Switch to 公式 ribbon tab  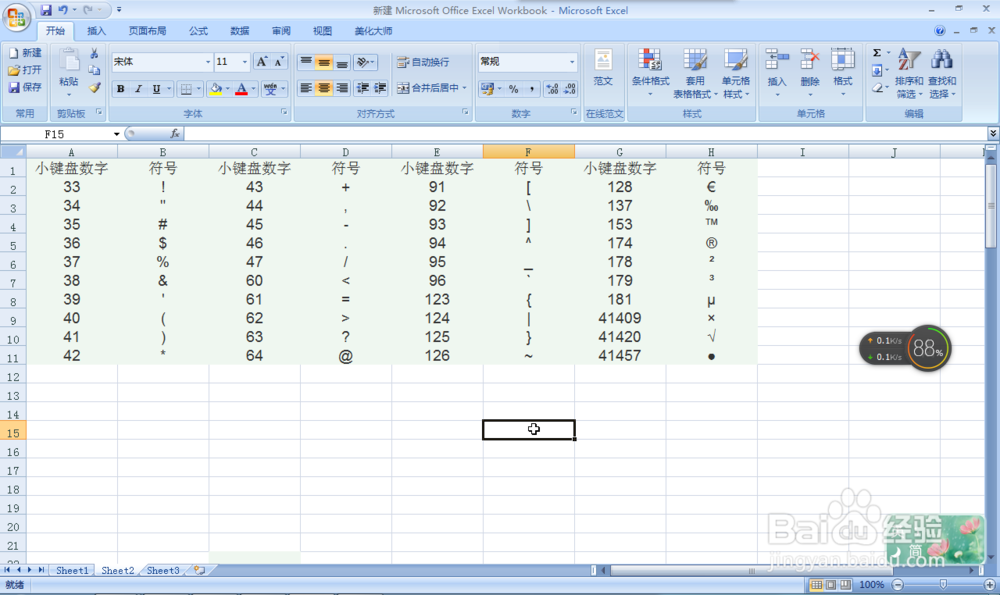tap(198, 31)
